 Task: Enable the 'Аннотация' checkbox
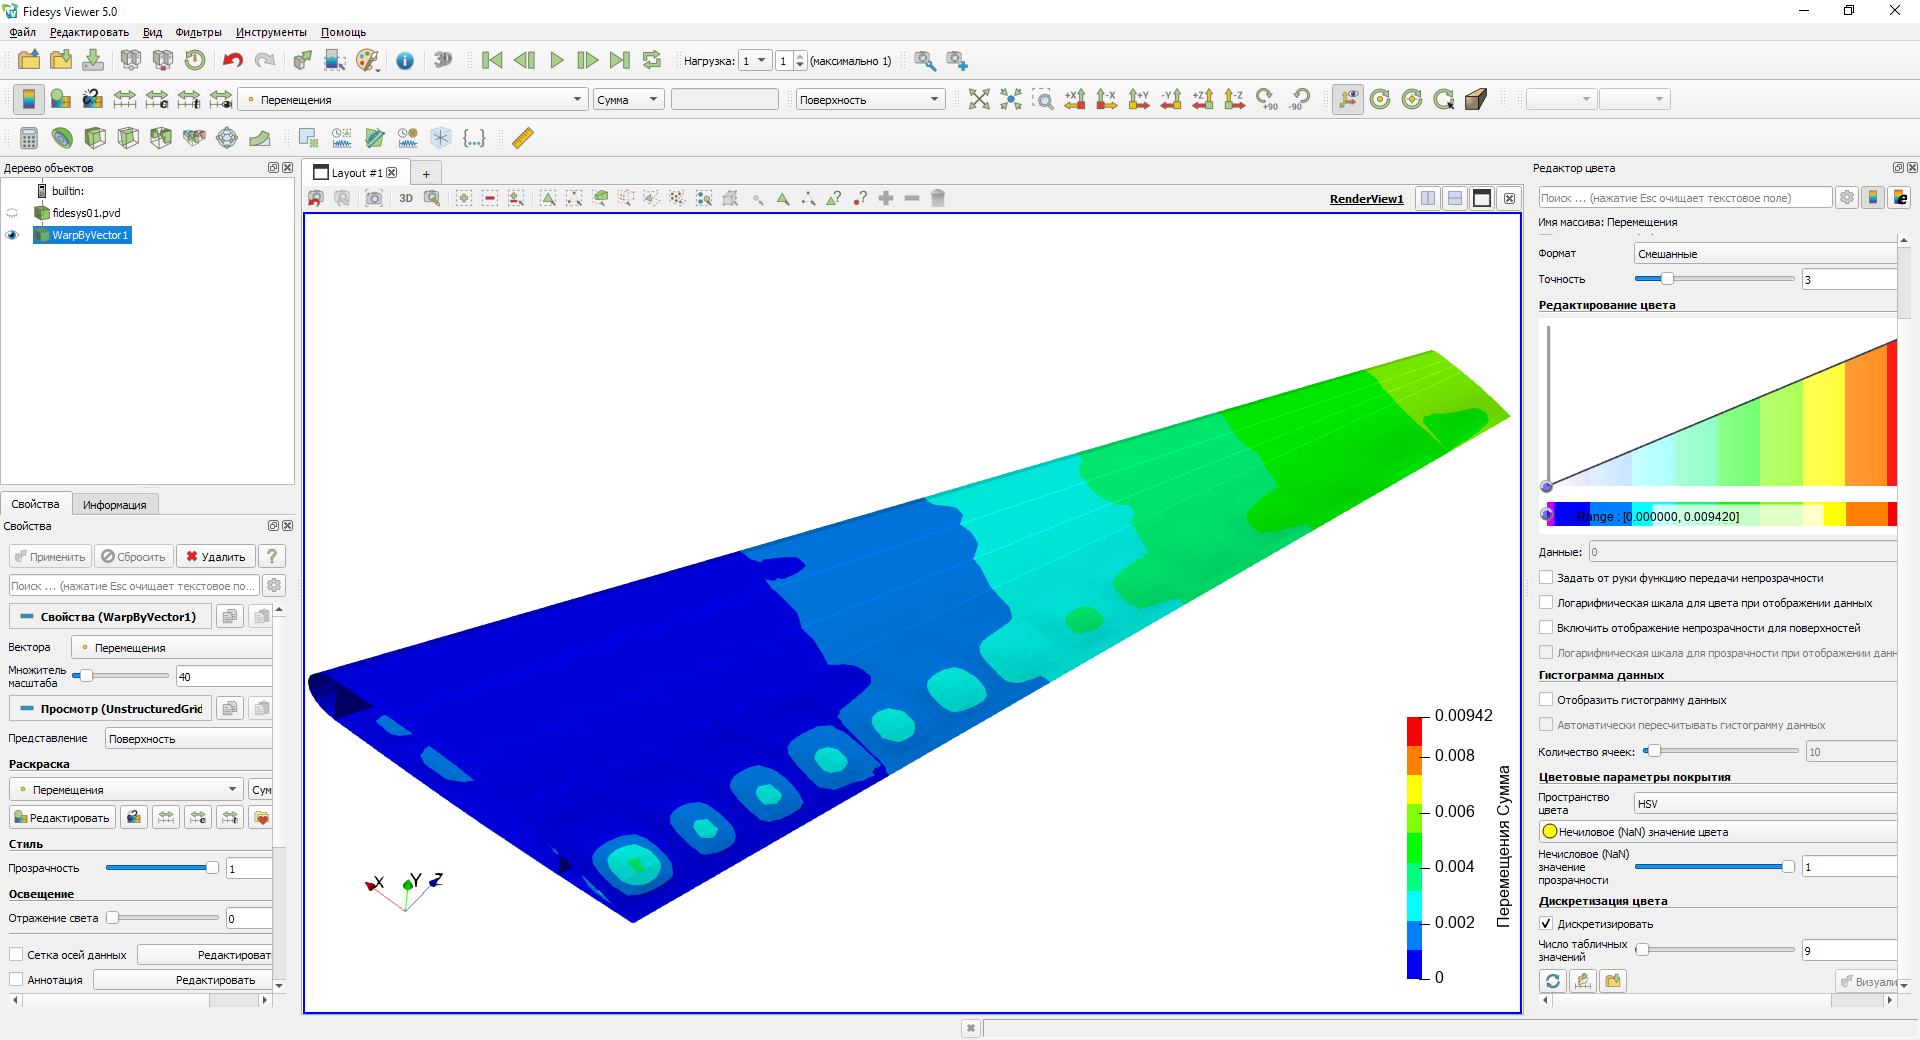16,980
